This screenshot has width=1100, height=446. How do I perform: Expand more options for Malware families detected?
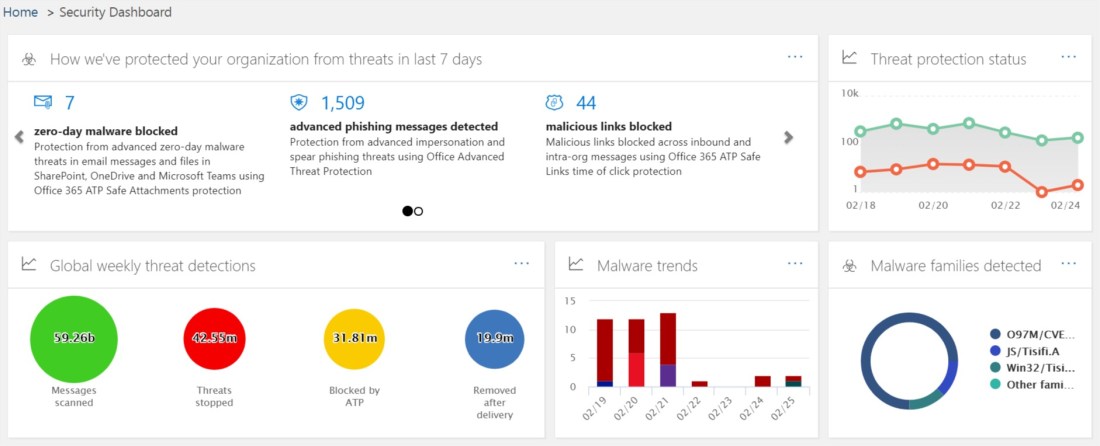pos(1069,263)
